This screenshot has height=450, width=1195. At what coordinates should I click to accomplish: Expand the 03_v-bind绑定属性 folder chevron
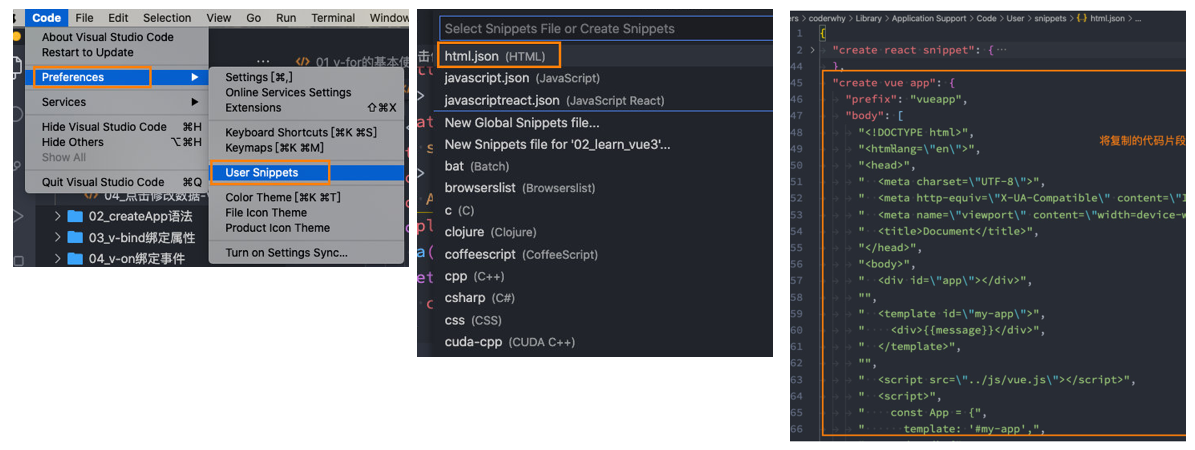pyautogui.click(x=57, y=238)
